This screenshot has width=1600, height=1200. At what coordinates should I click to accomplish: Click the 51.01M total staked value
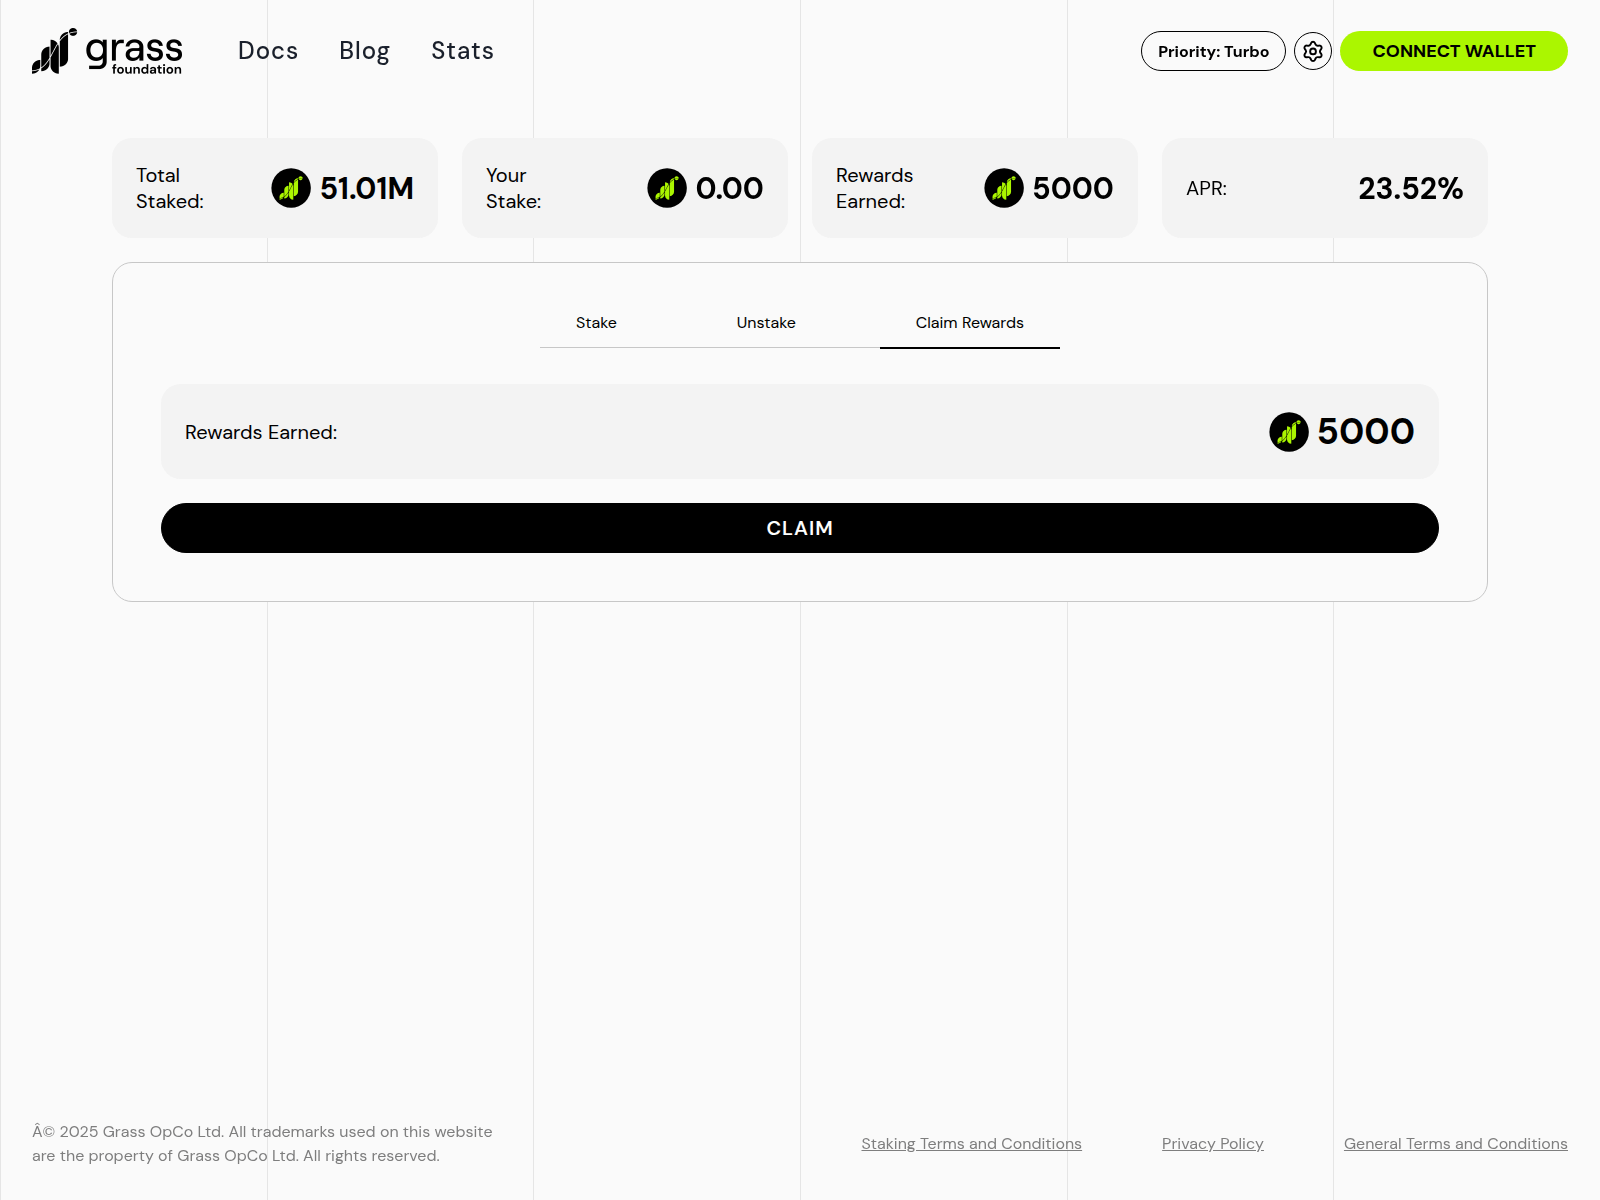point(367,188)
